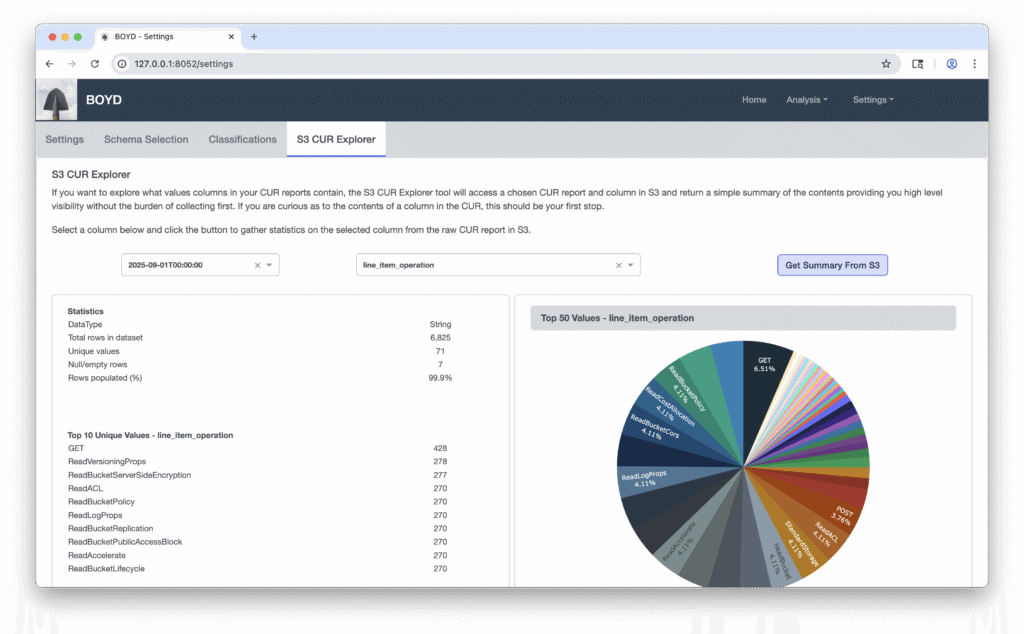This screenshot has width=1024, height=634.
Task: Expand the CUR report date dropdown
Action: coord(269,265)
